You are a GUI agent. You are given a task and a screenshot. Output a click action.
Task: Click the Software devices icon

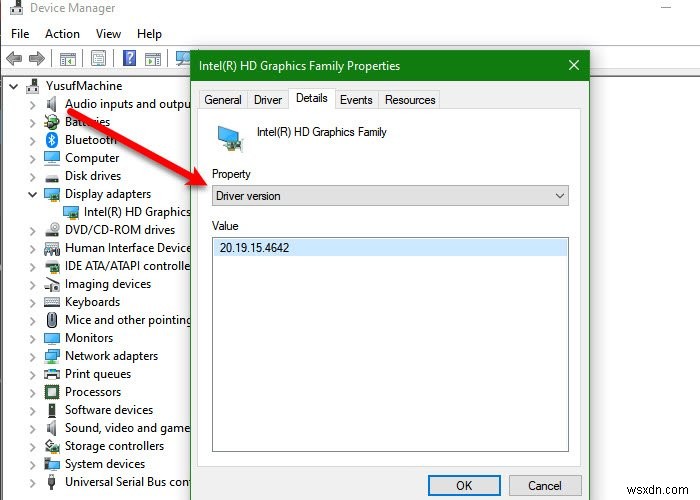[52, 410]
